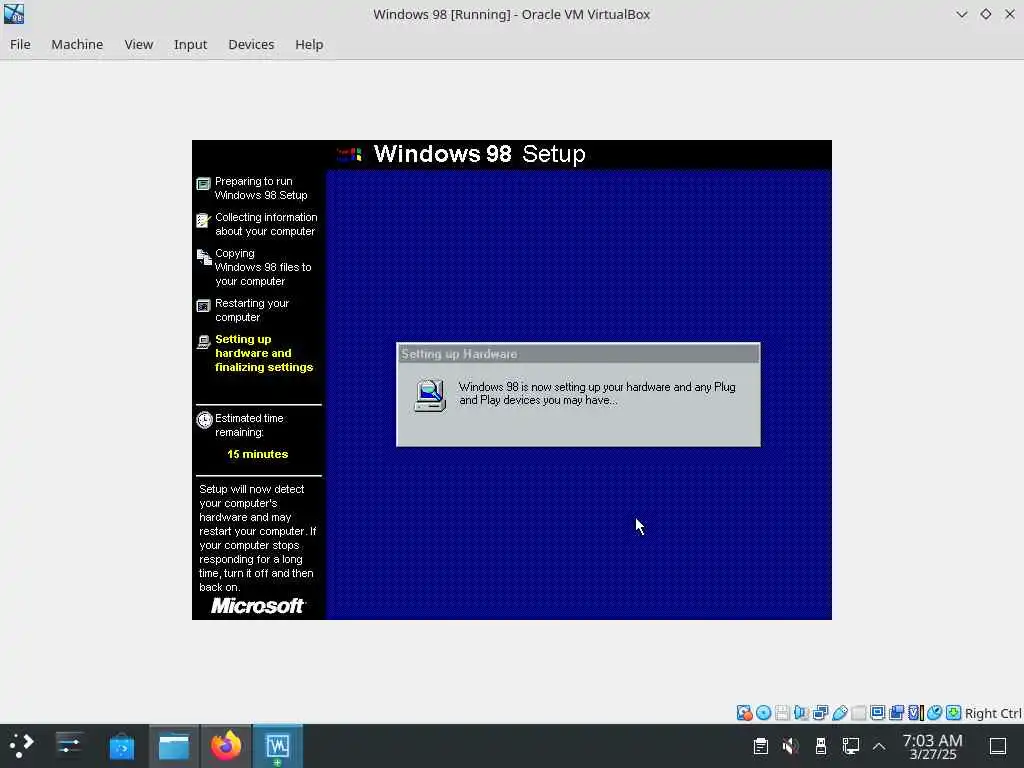
Task: Click the muted volume tray icon
Action: (790, 745)
